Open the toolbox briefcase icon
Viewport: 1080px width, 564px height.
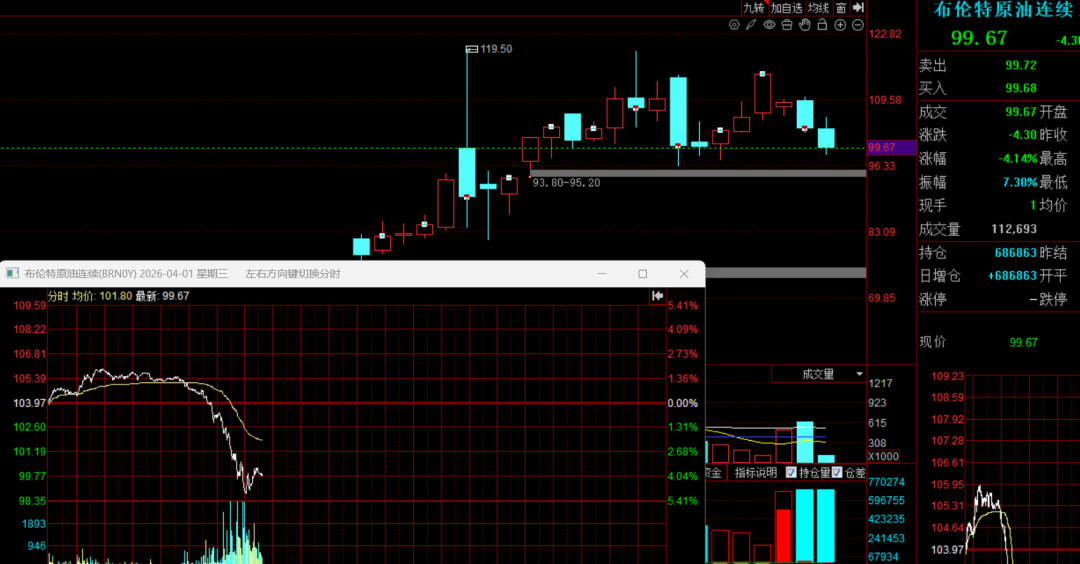coord(787,25)
